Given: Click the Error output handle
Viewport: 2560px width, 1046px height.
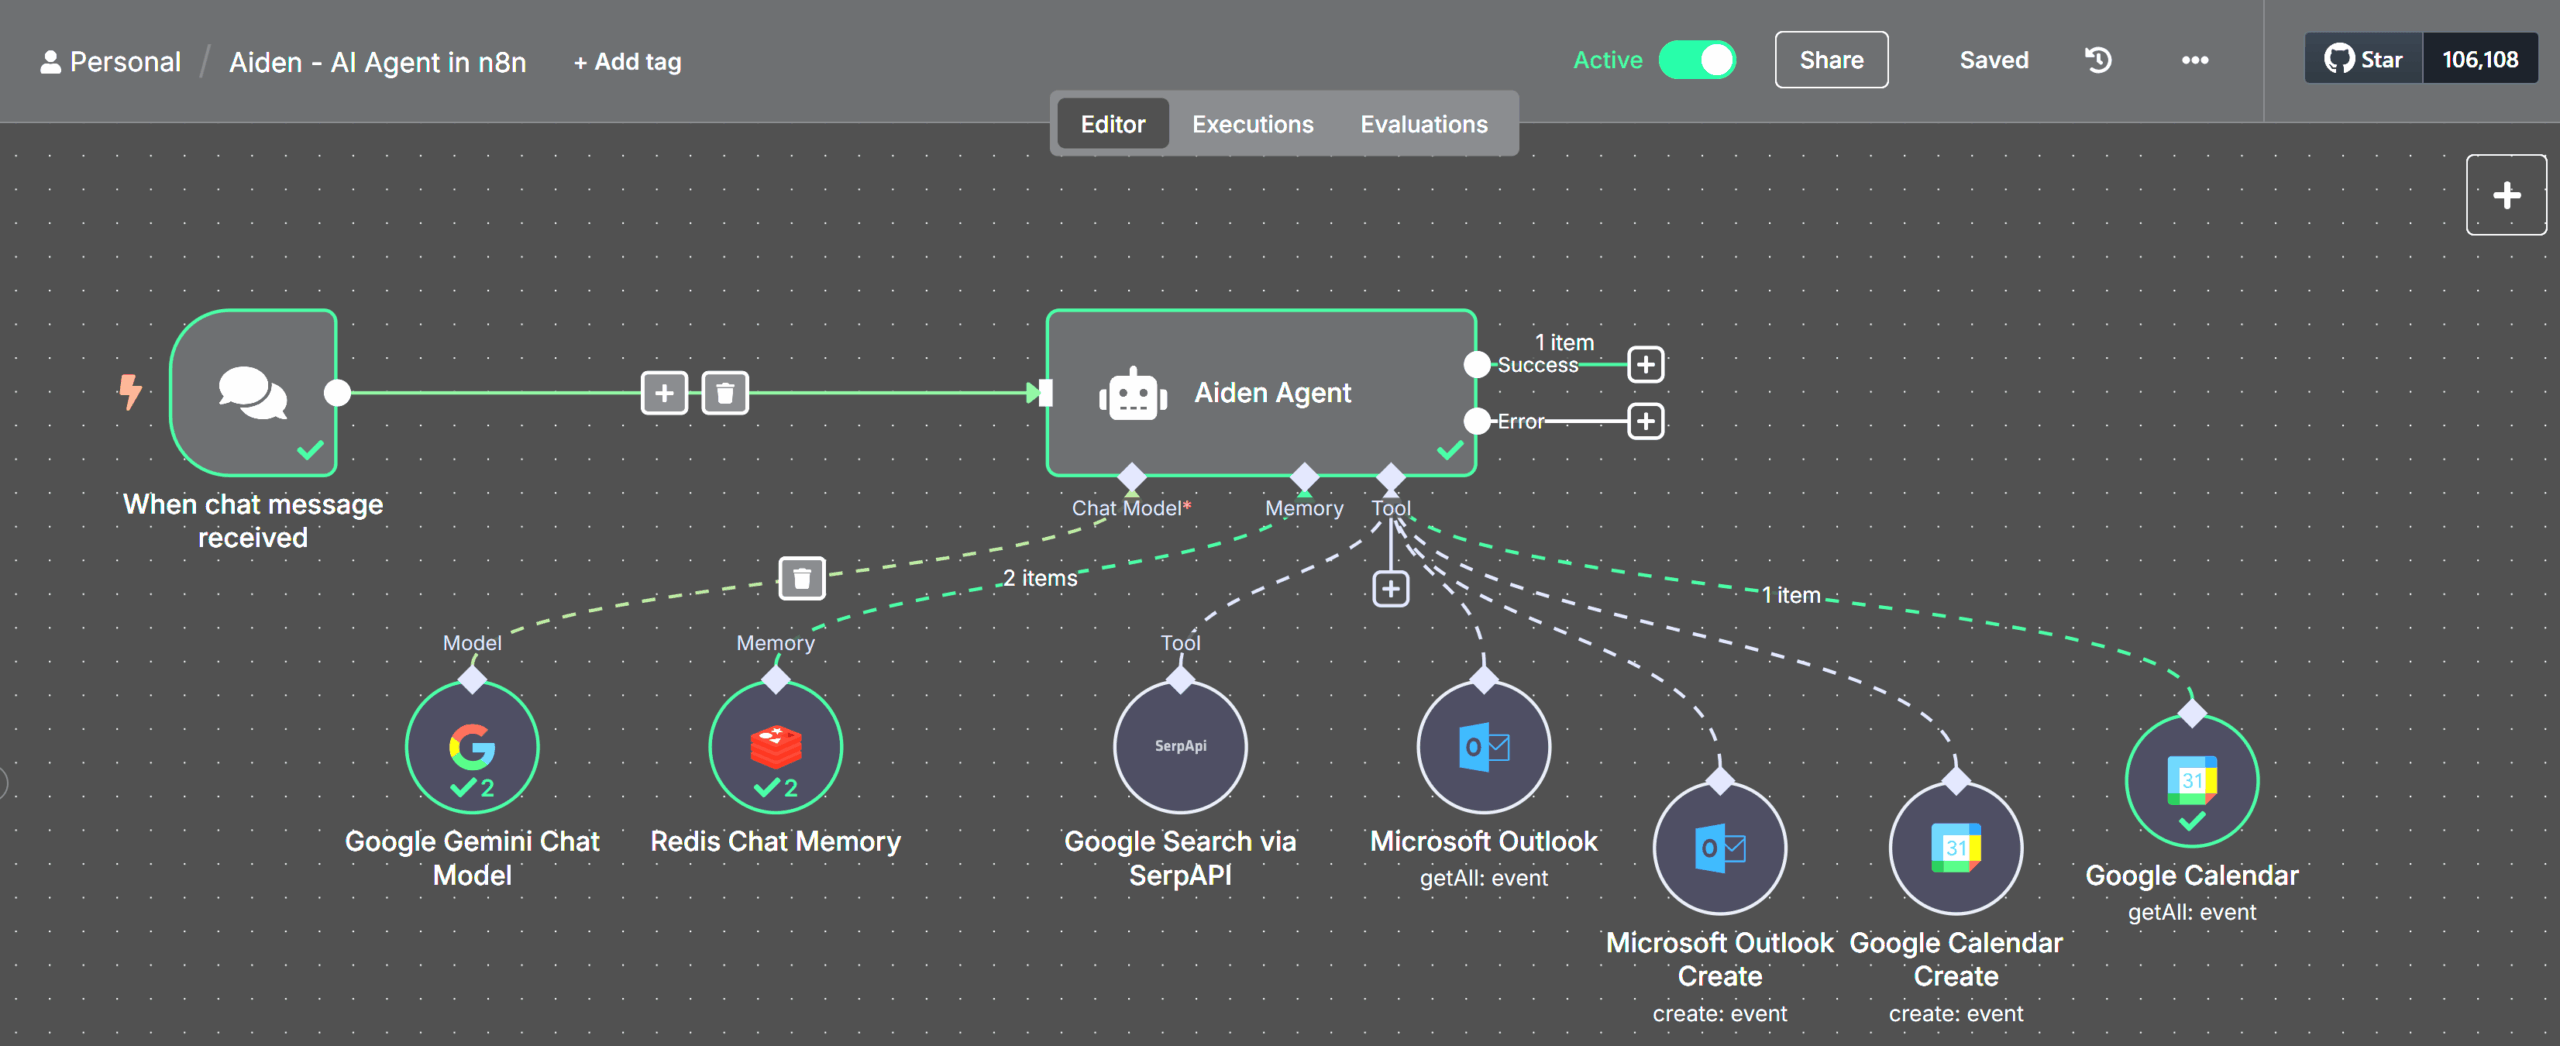Looking at the screenshot, I should click(x=1477, y=421).
